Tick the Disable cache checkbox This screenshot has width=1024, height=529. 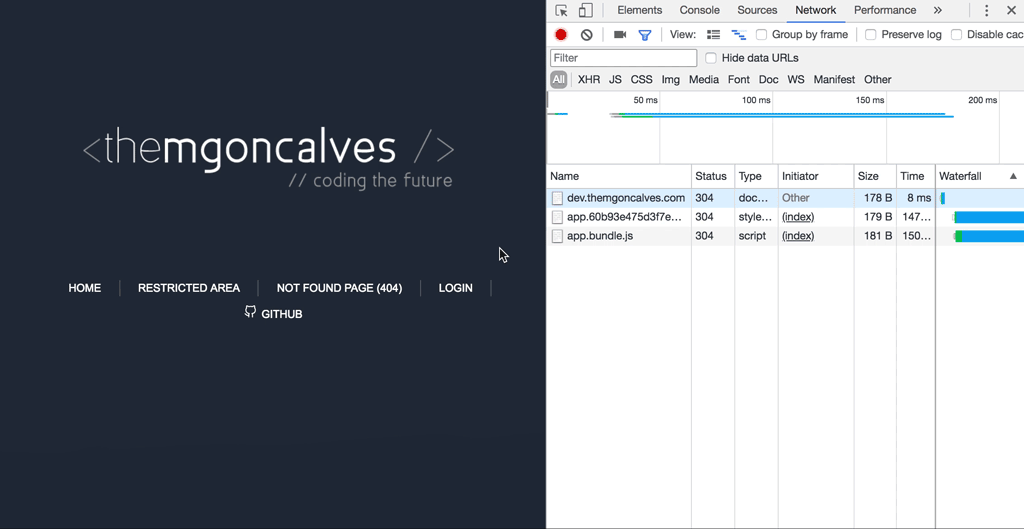[956, 35]
